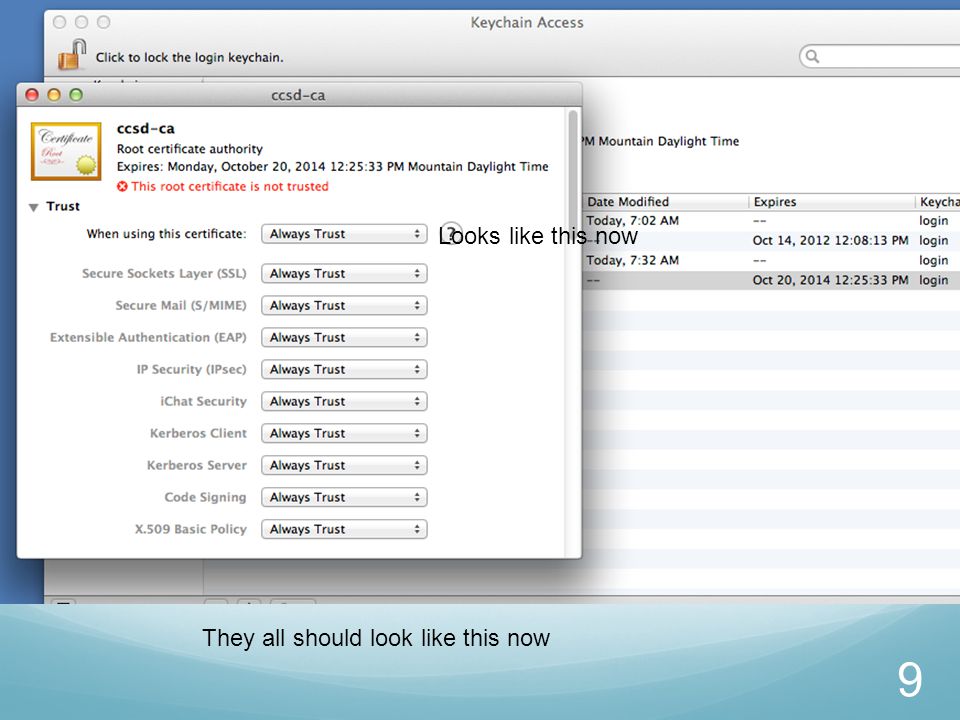Image resolution: width=960 pixels, height=720 pixels.
Task: Select the row expiring Oct 14, 2012 12:08:13 PM
Action: pos(771,241)
